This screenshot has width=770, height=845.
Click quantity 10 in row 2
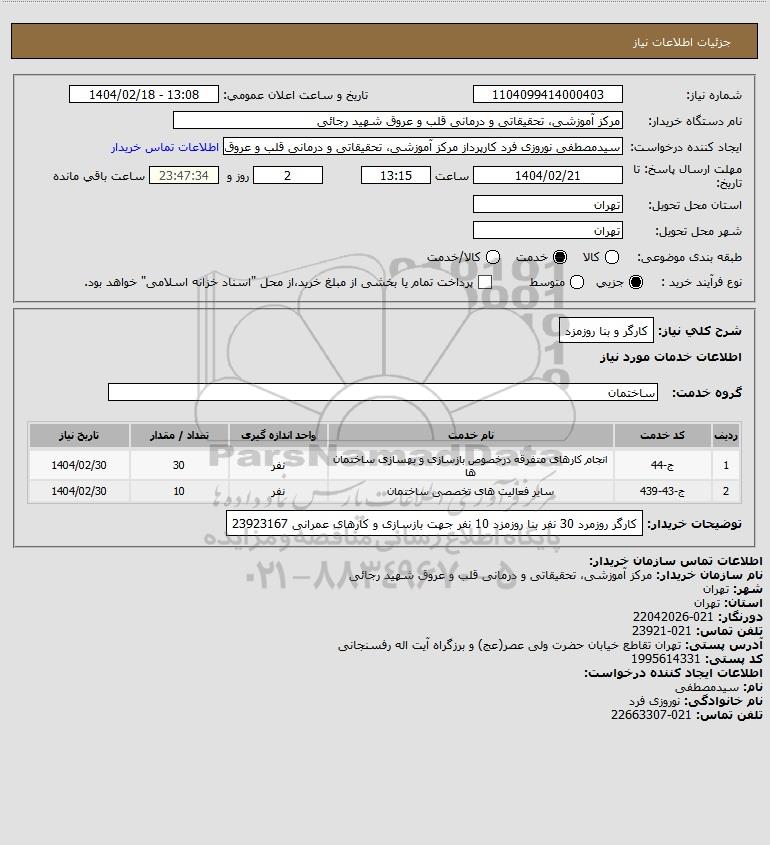[x=179, y=491]
